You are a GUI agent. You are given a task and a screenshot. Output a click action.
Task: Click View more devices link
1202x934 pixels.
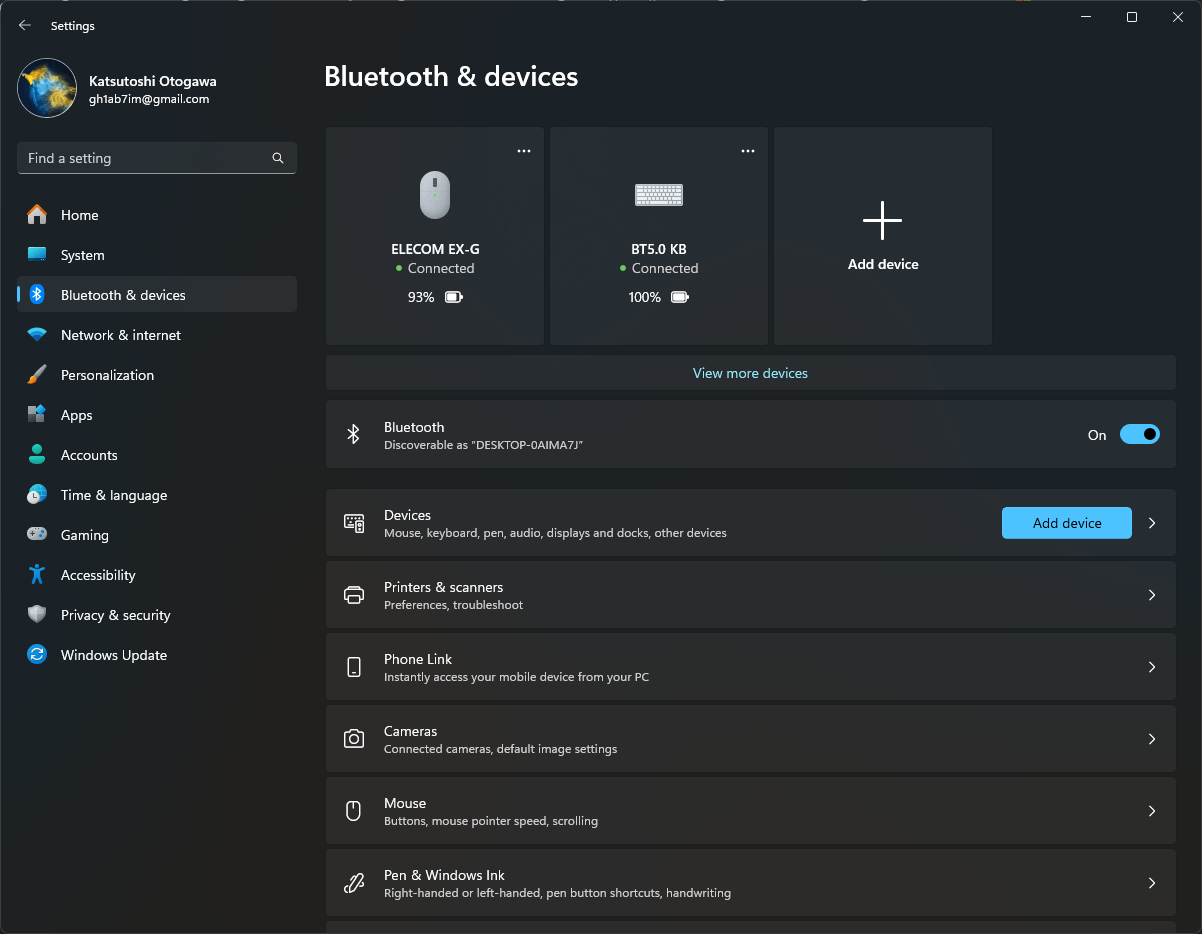750,373
